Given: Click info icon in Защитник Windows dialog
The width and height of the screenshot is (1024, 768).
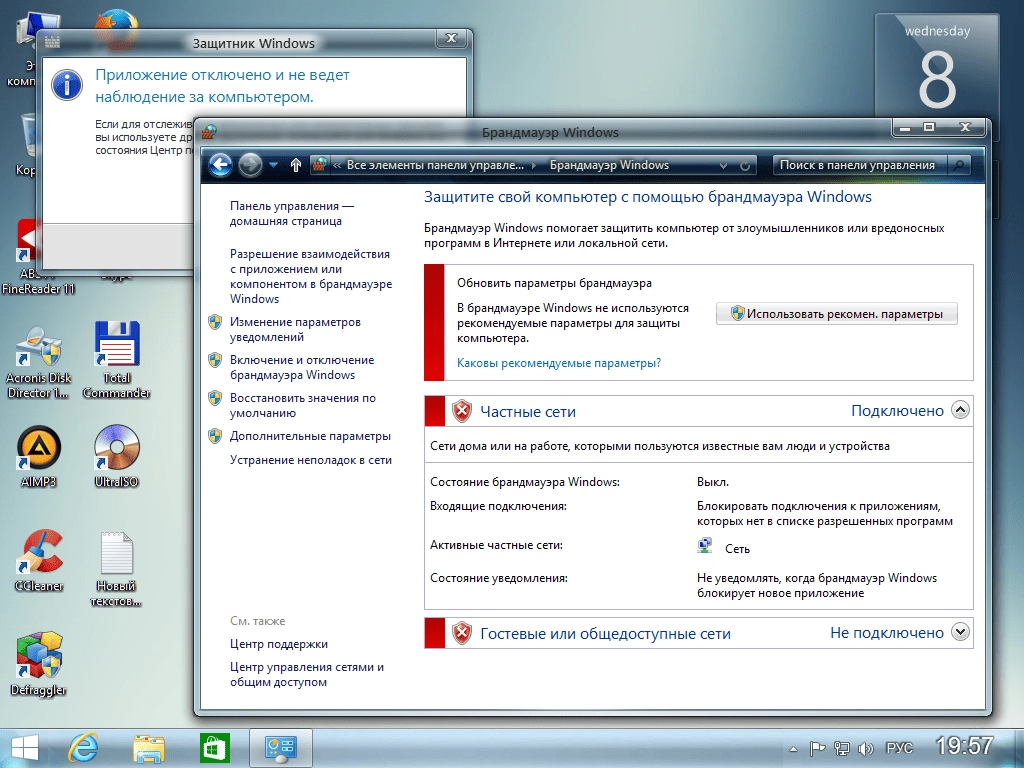Looking at the screenshot, I should (67, 86).
